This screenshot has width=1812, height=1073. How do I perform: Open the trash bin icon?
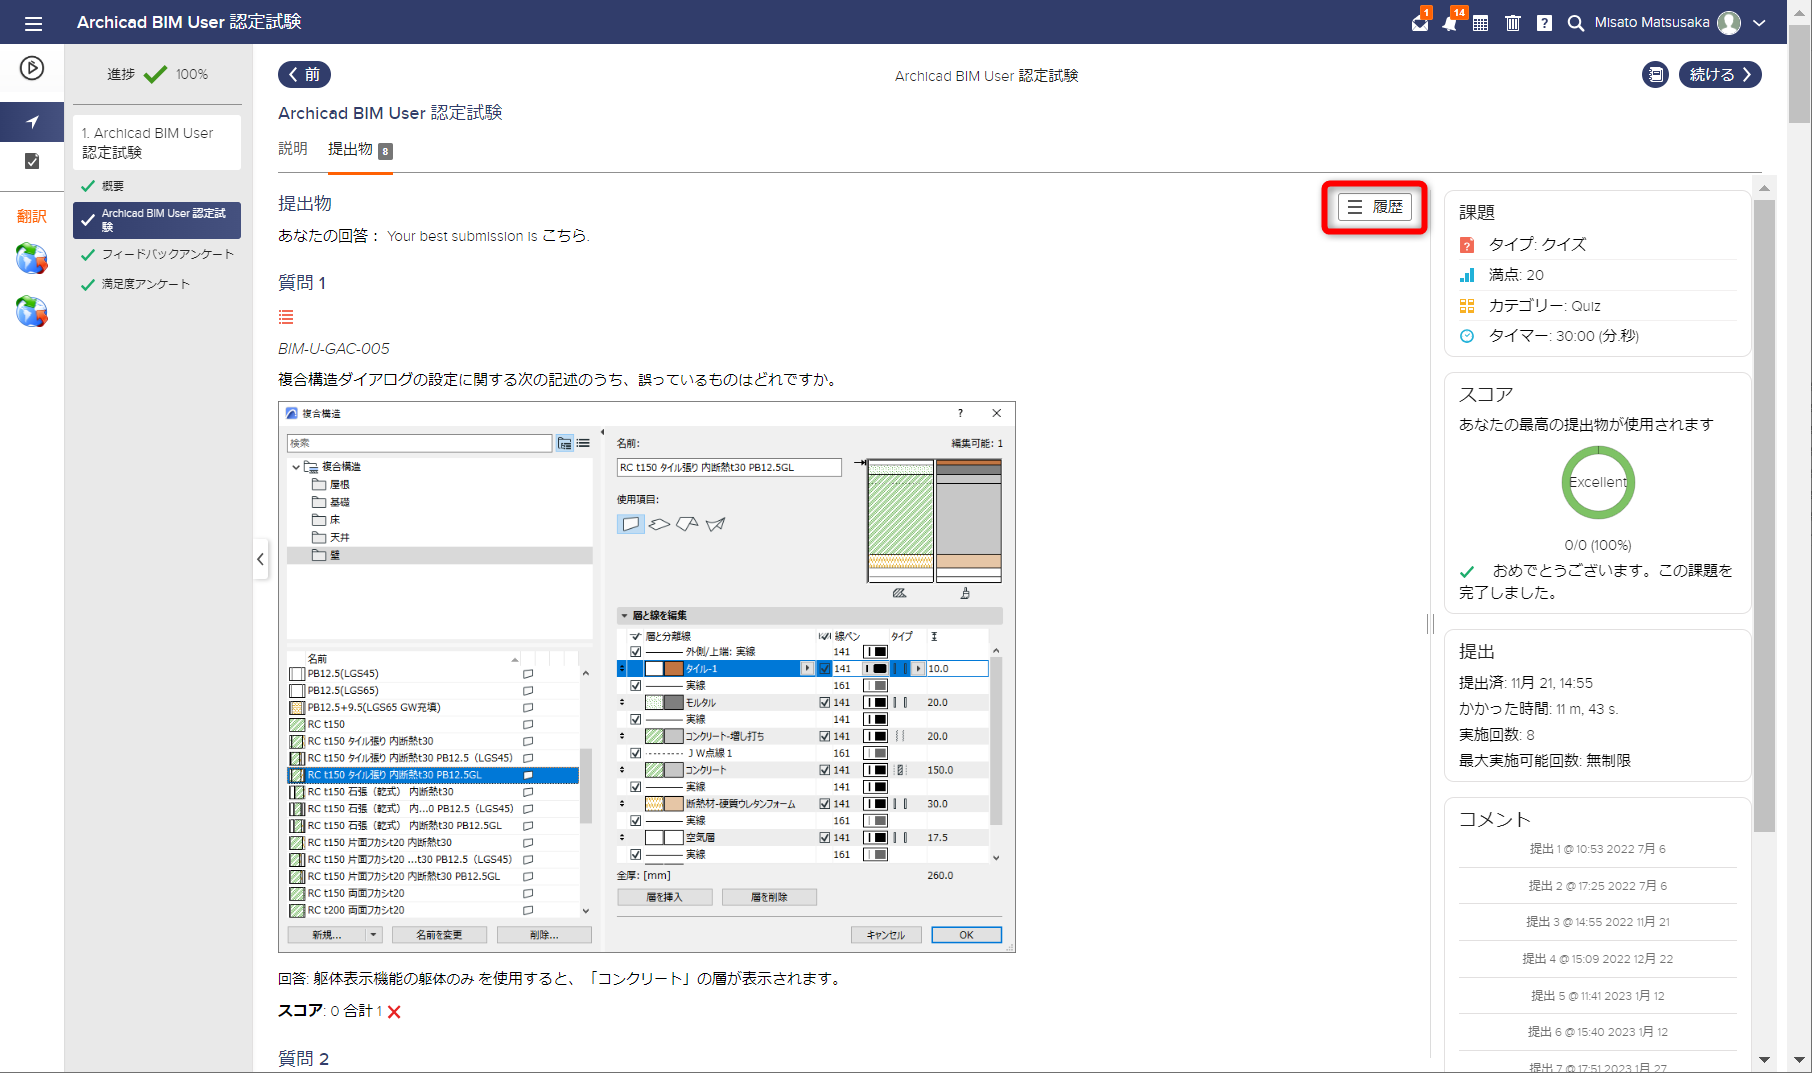(x=1512, y=22)
